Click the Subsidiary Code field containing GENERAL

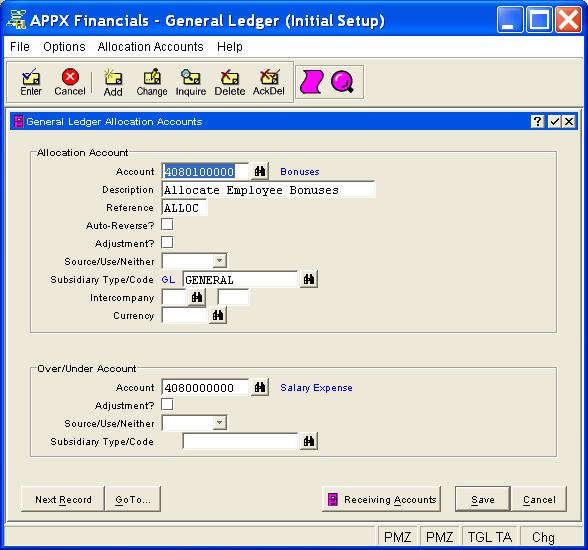[x=240, y=280]
